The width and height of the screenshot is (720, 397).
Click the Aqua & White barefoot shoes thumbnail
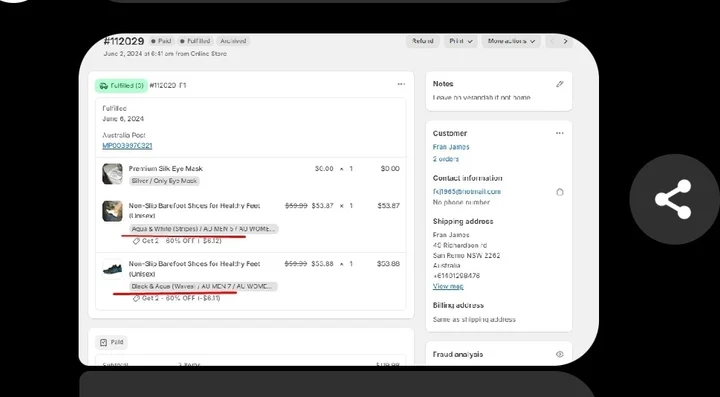pyautogui.click(x=112, y=211)
